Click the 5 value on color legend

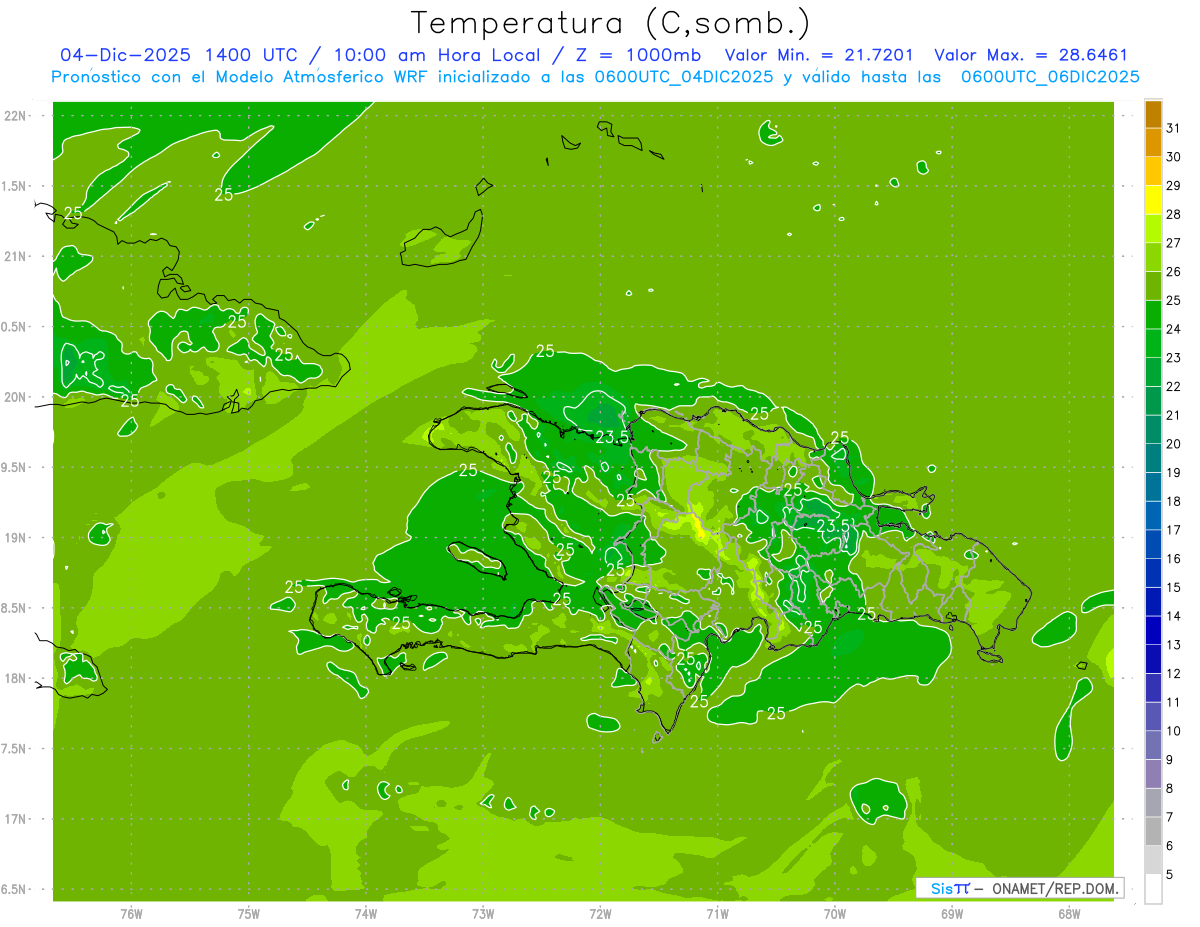coord(1171,874)
